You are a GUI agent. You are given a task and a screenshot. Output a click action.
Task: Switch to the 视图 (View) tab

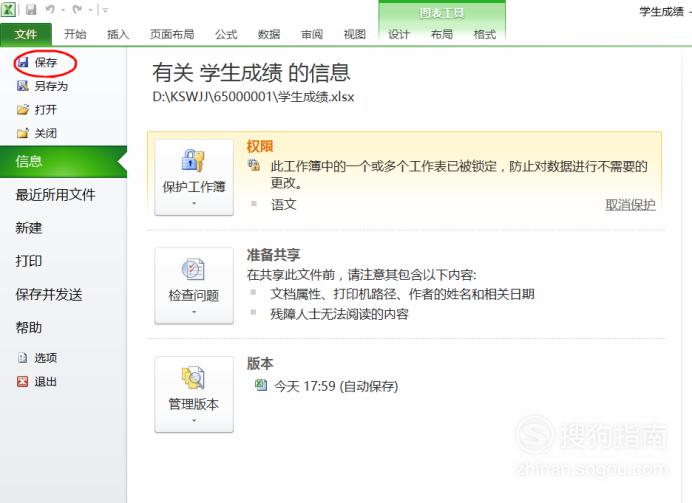(355, 34)
